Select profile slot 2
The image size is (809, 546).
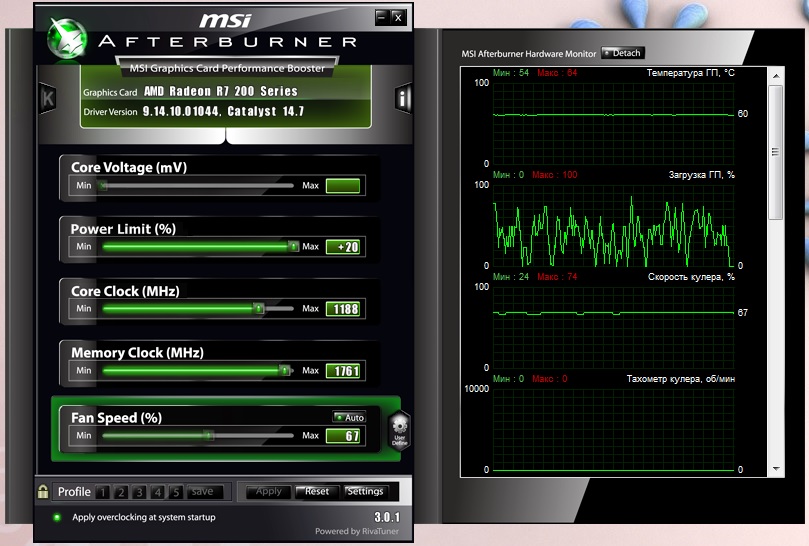point(121,492)
